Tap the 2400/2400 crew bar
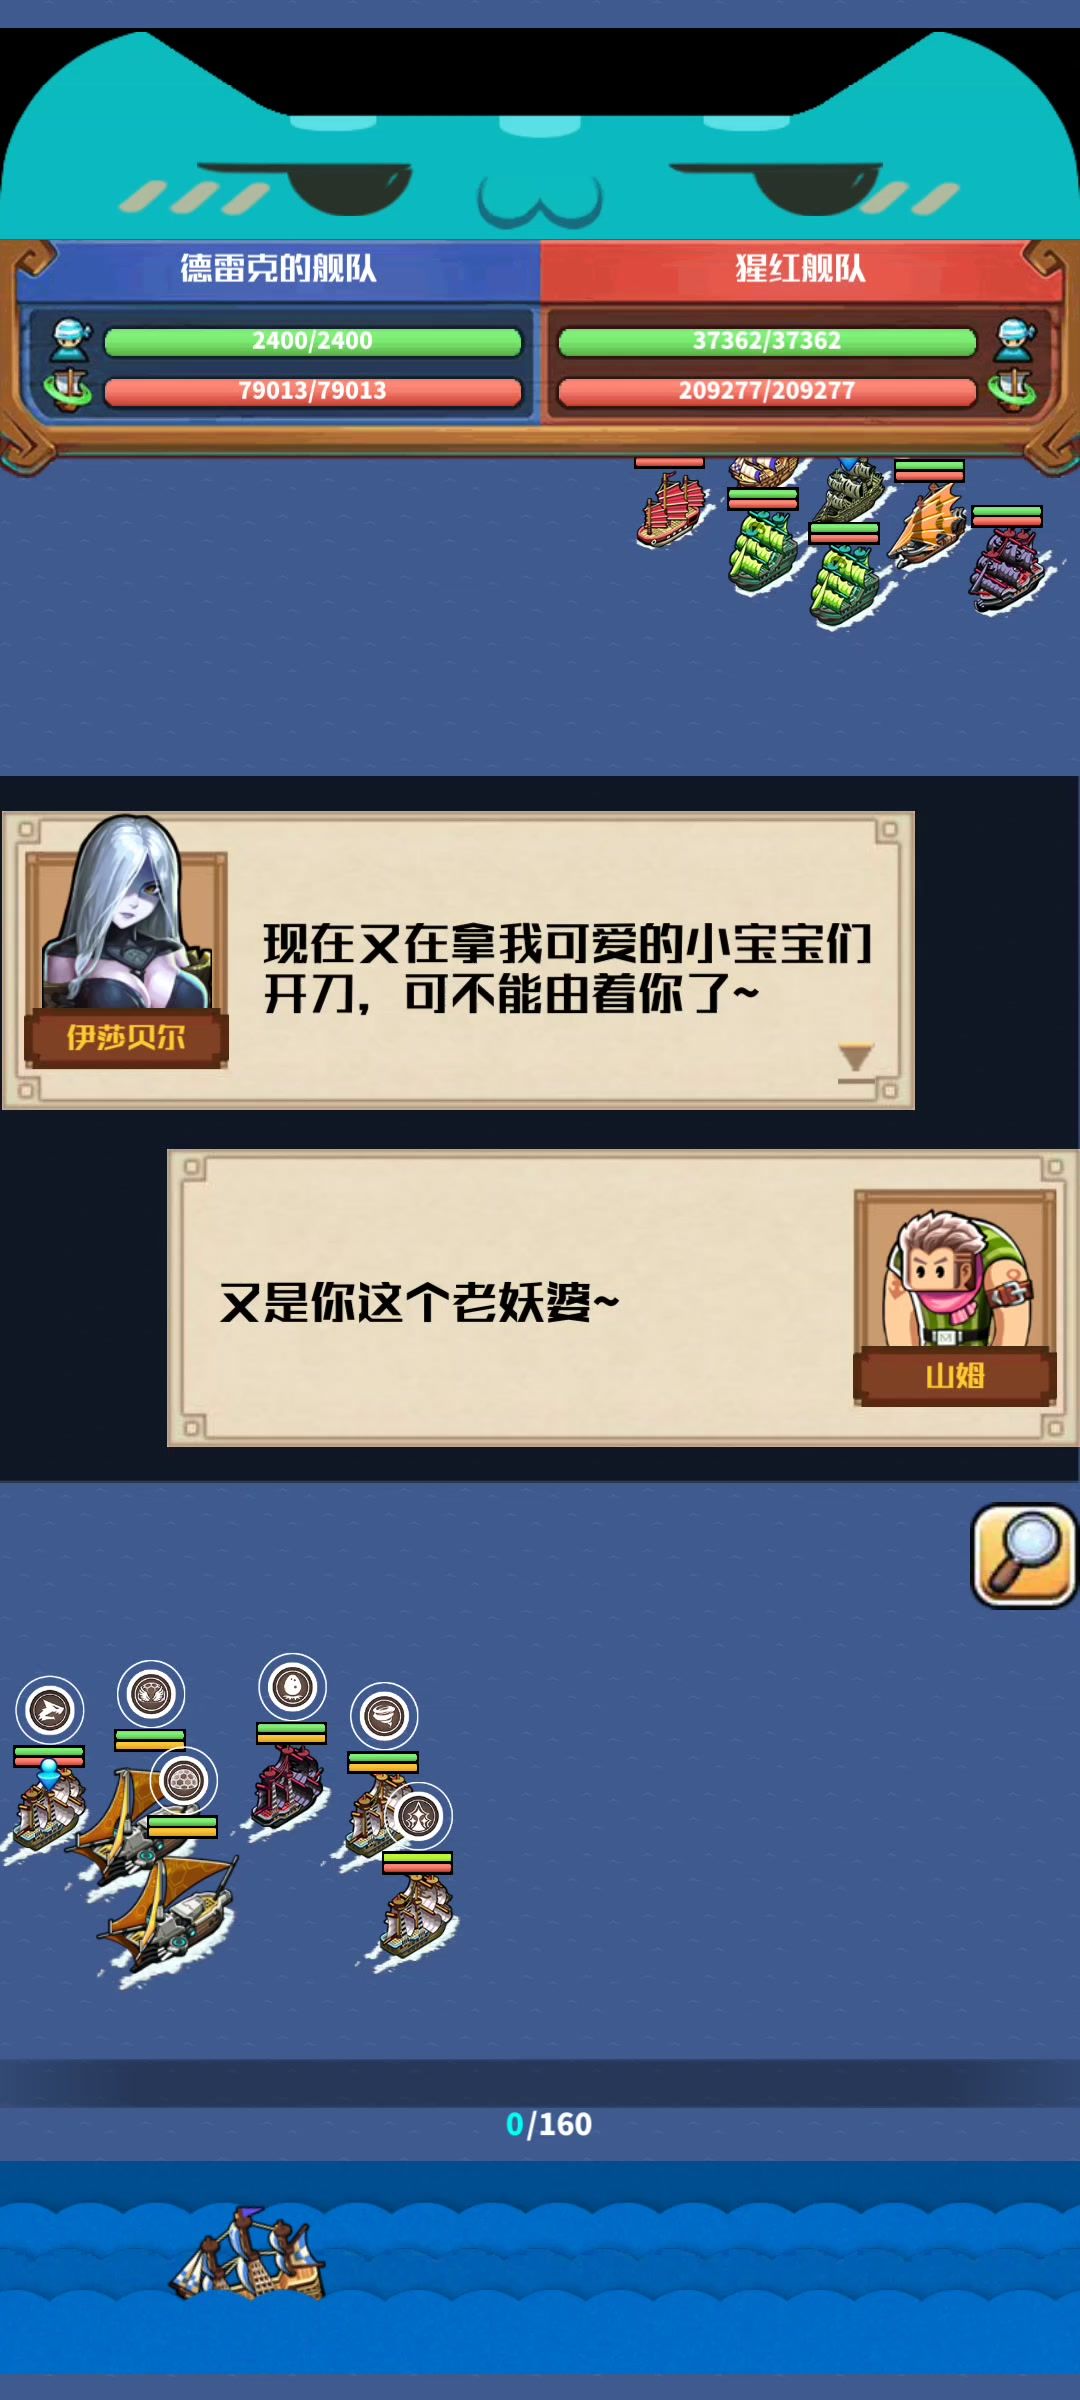This screenshot has width=1080, height=2400. pos(312,342)
